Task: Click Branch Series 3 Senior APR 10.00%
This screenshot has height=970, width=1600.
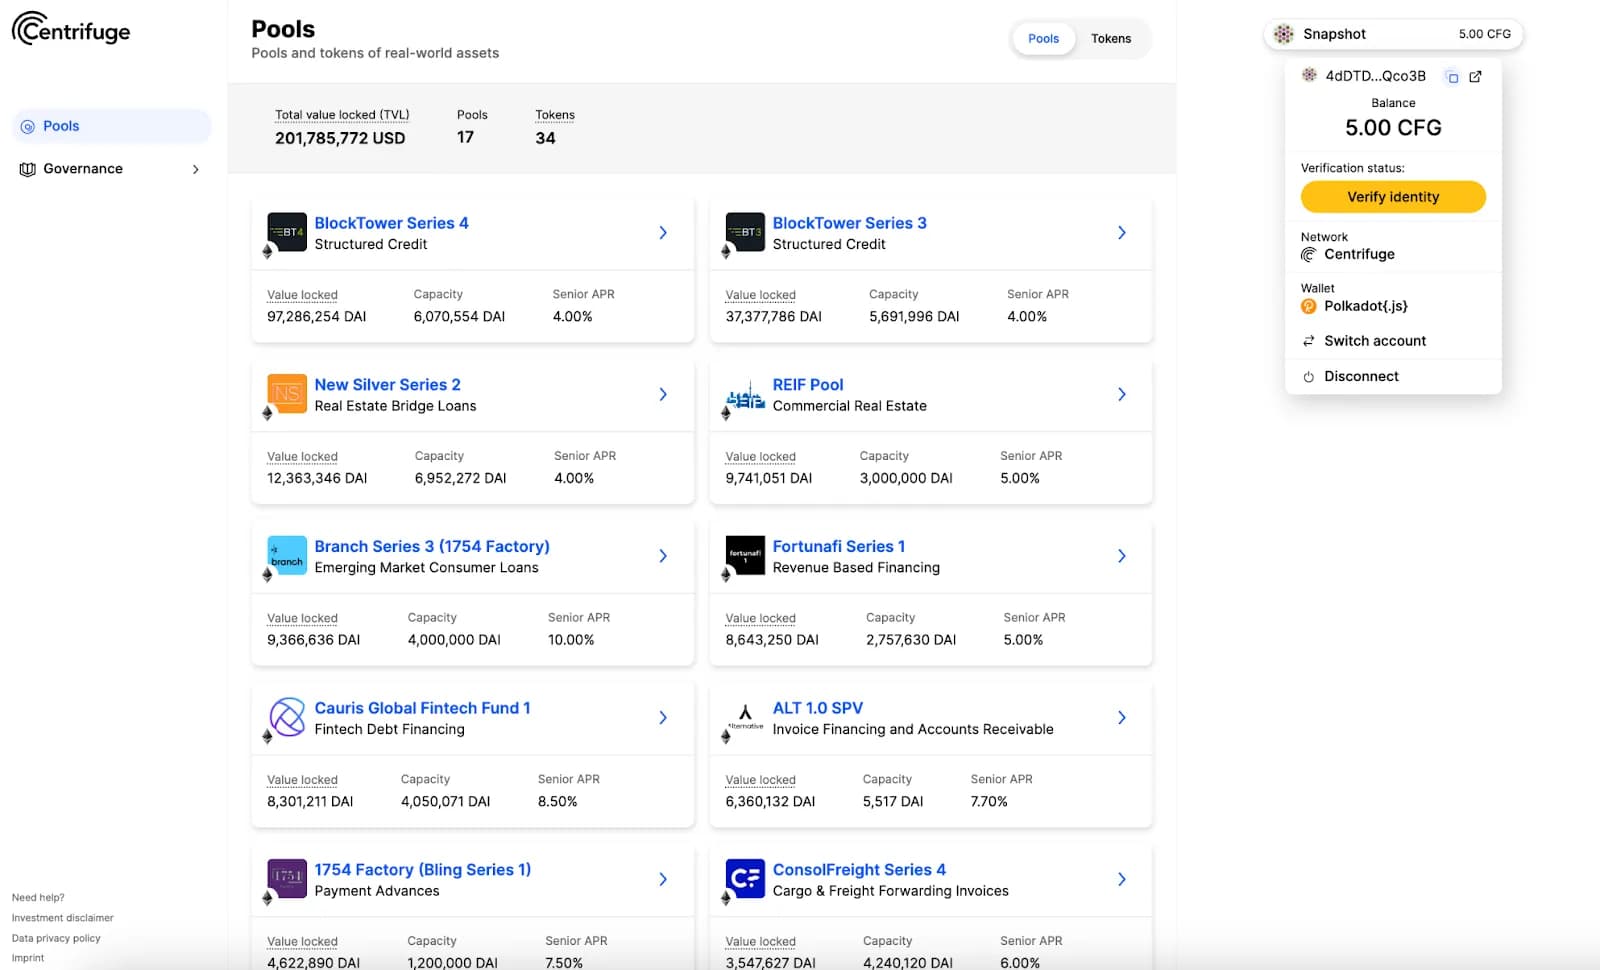Action: click(571, 640)
